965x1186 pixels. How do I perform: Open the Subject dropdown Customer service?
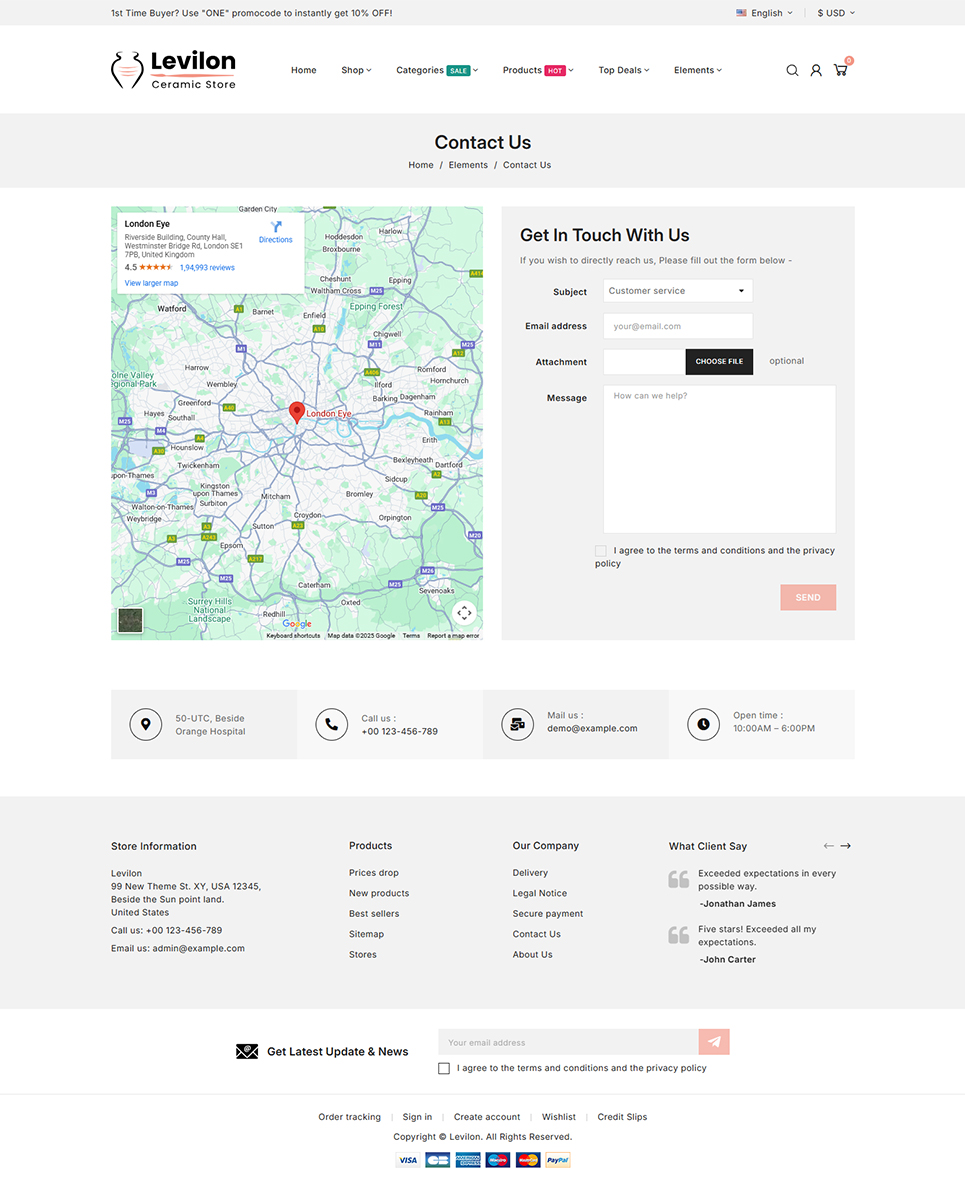677,291
